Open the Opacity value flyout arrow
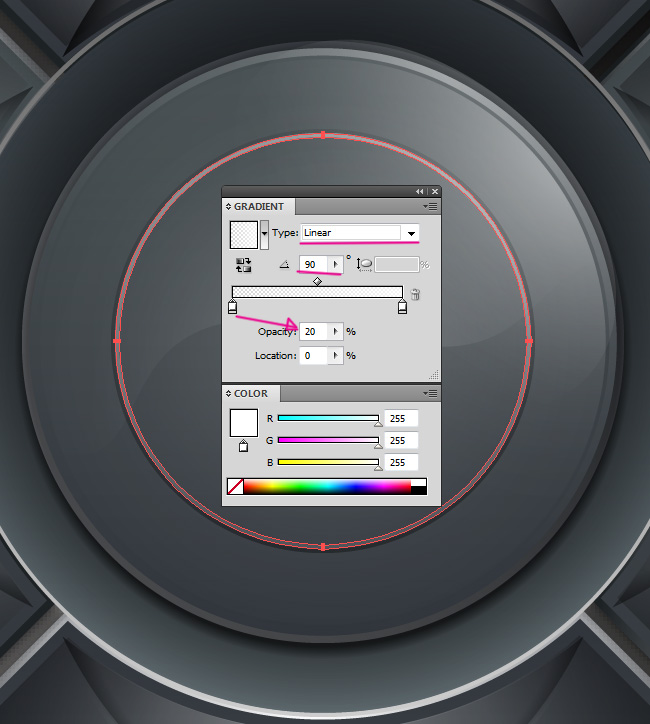This screenshot has height=724, width=650. (335, 331)
